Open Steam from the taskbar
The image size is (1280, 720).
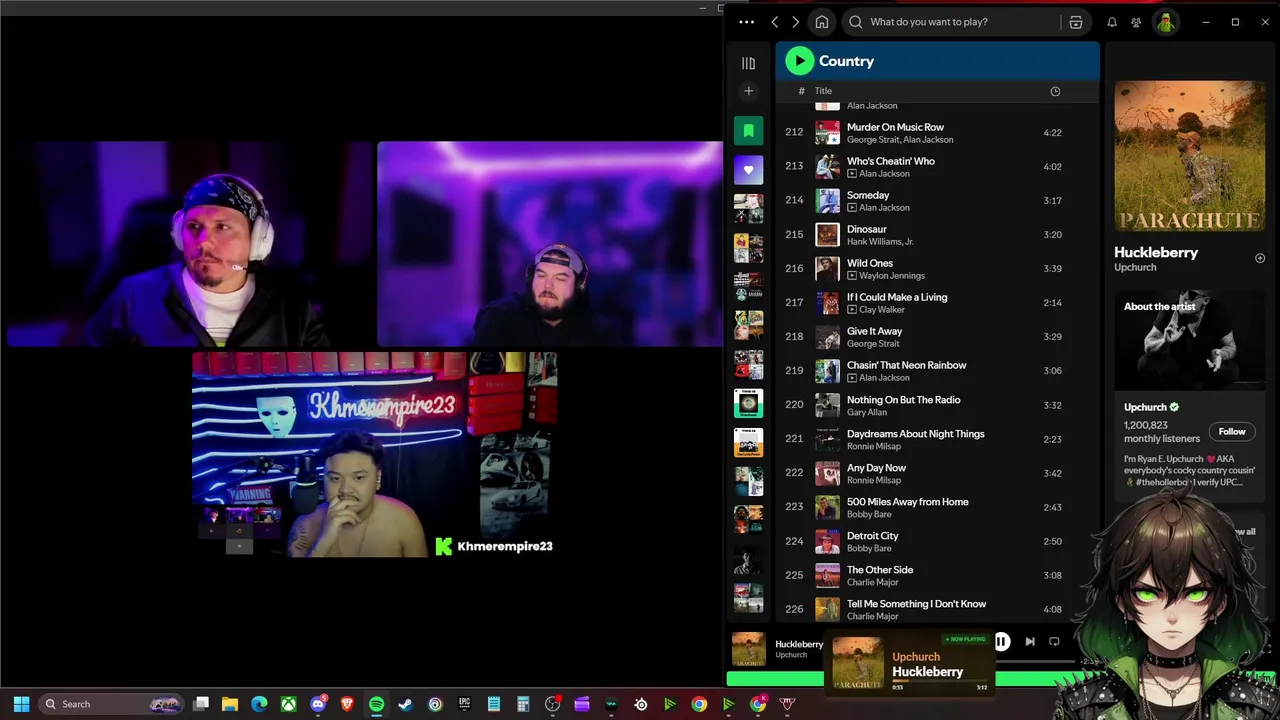(x=405, y=704)
